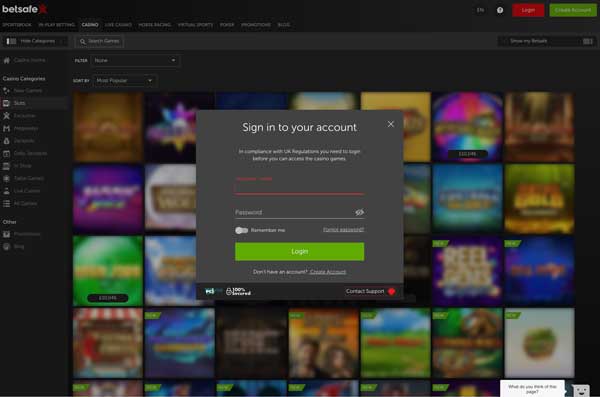This screenshot has height=397, width=600.
Task: Go to the Live Casino menu
Action: coord(118,25)
